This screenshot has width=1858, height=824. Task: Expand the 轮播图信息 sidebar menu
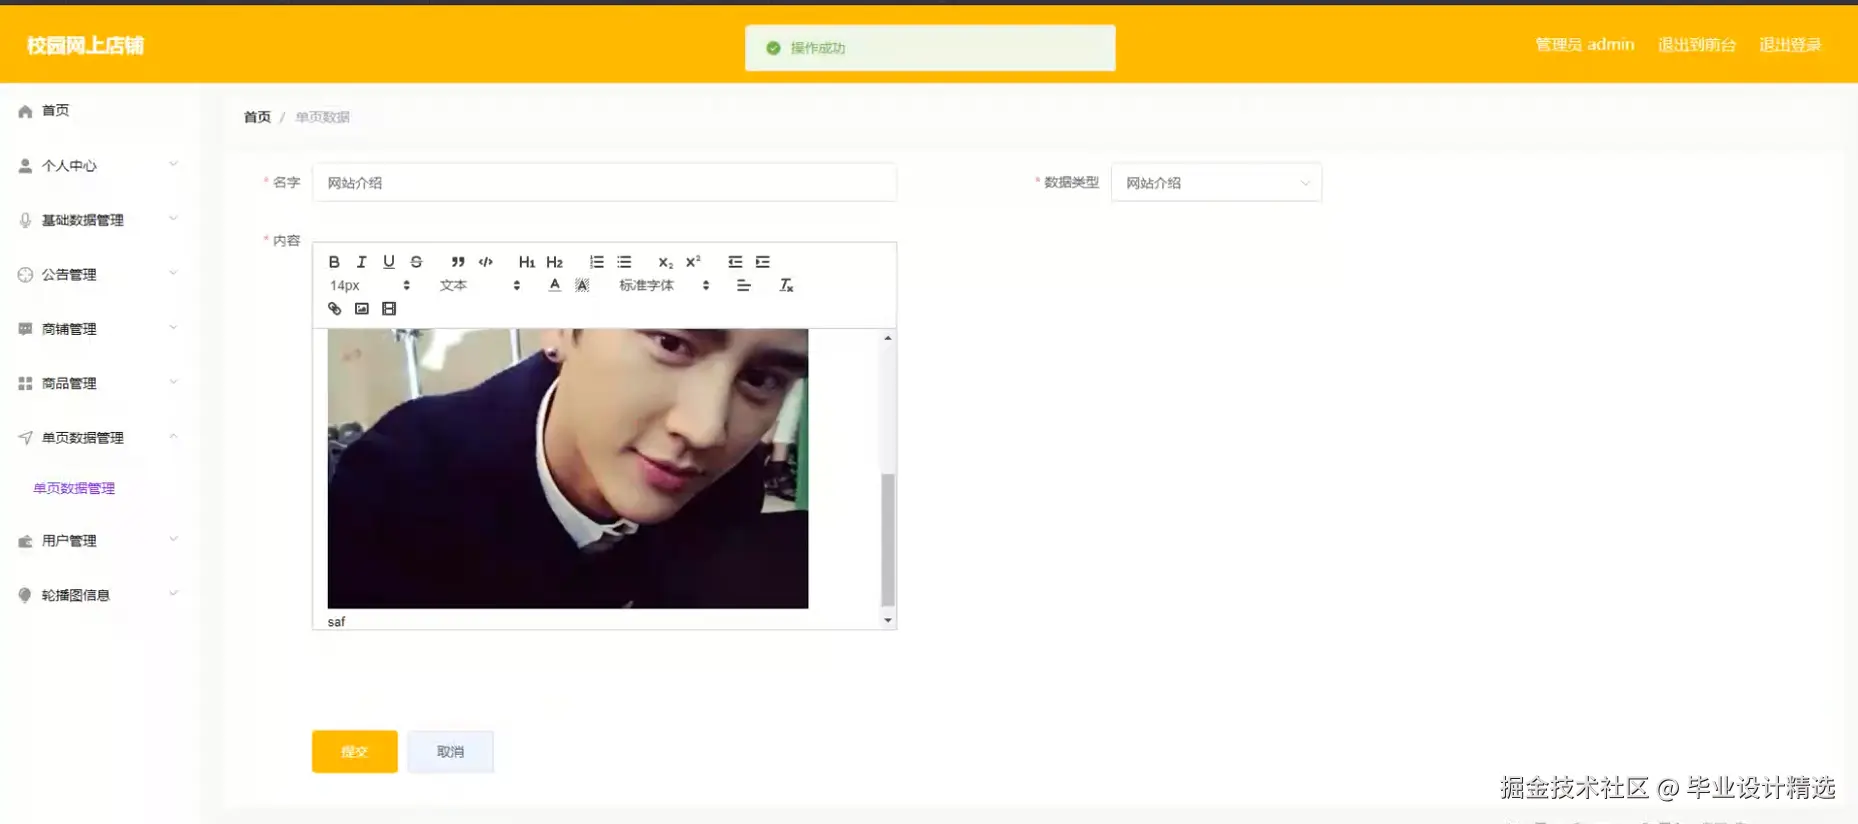coord(98,595)
